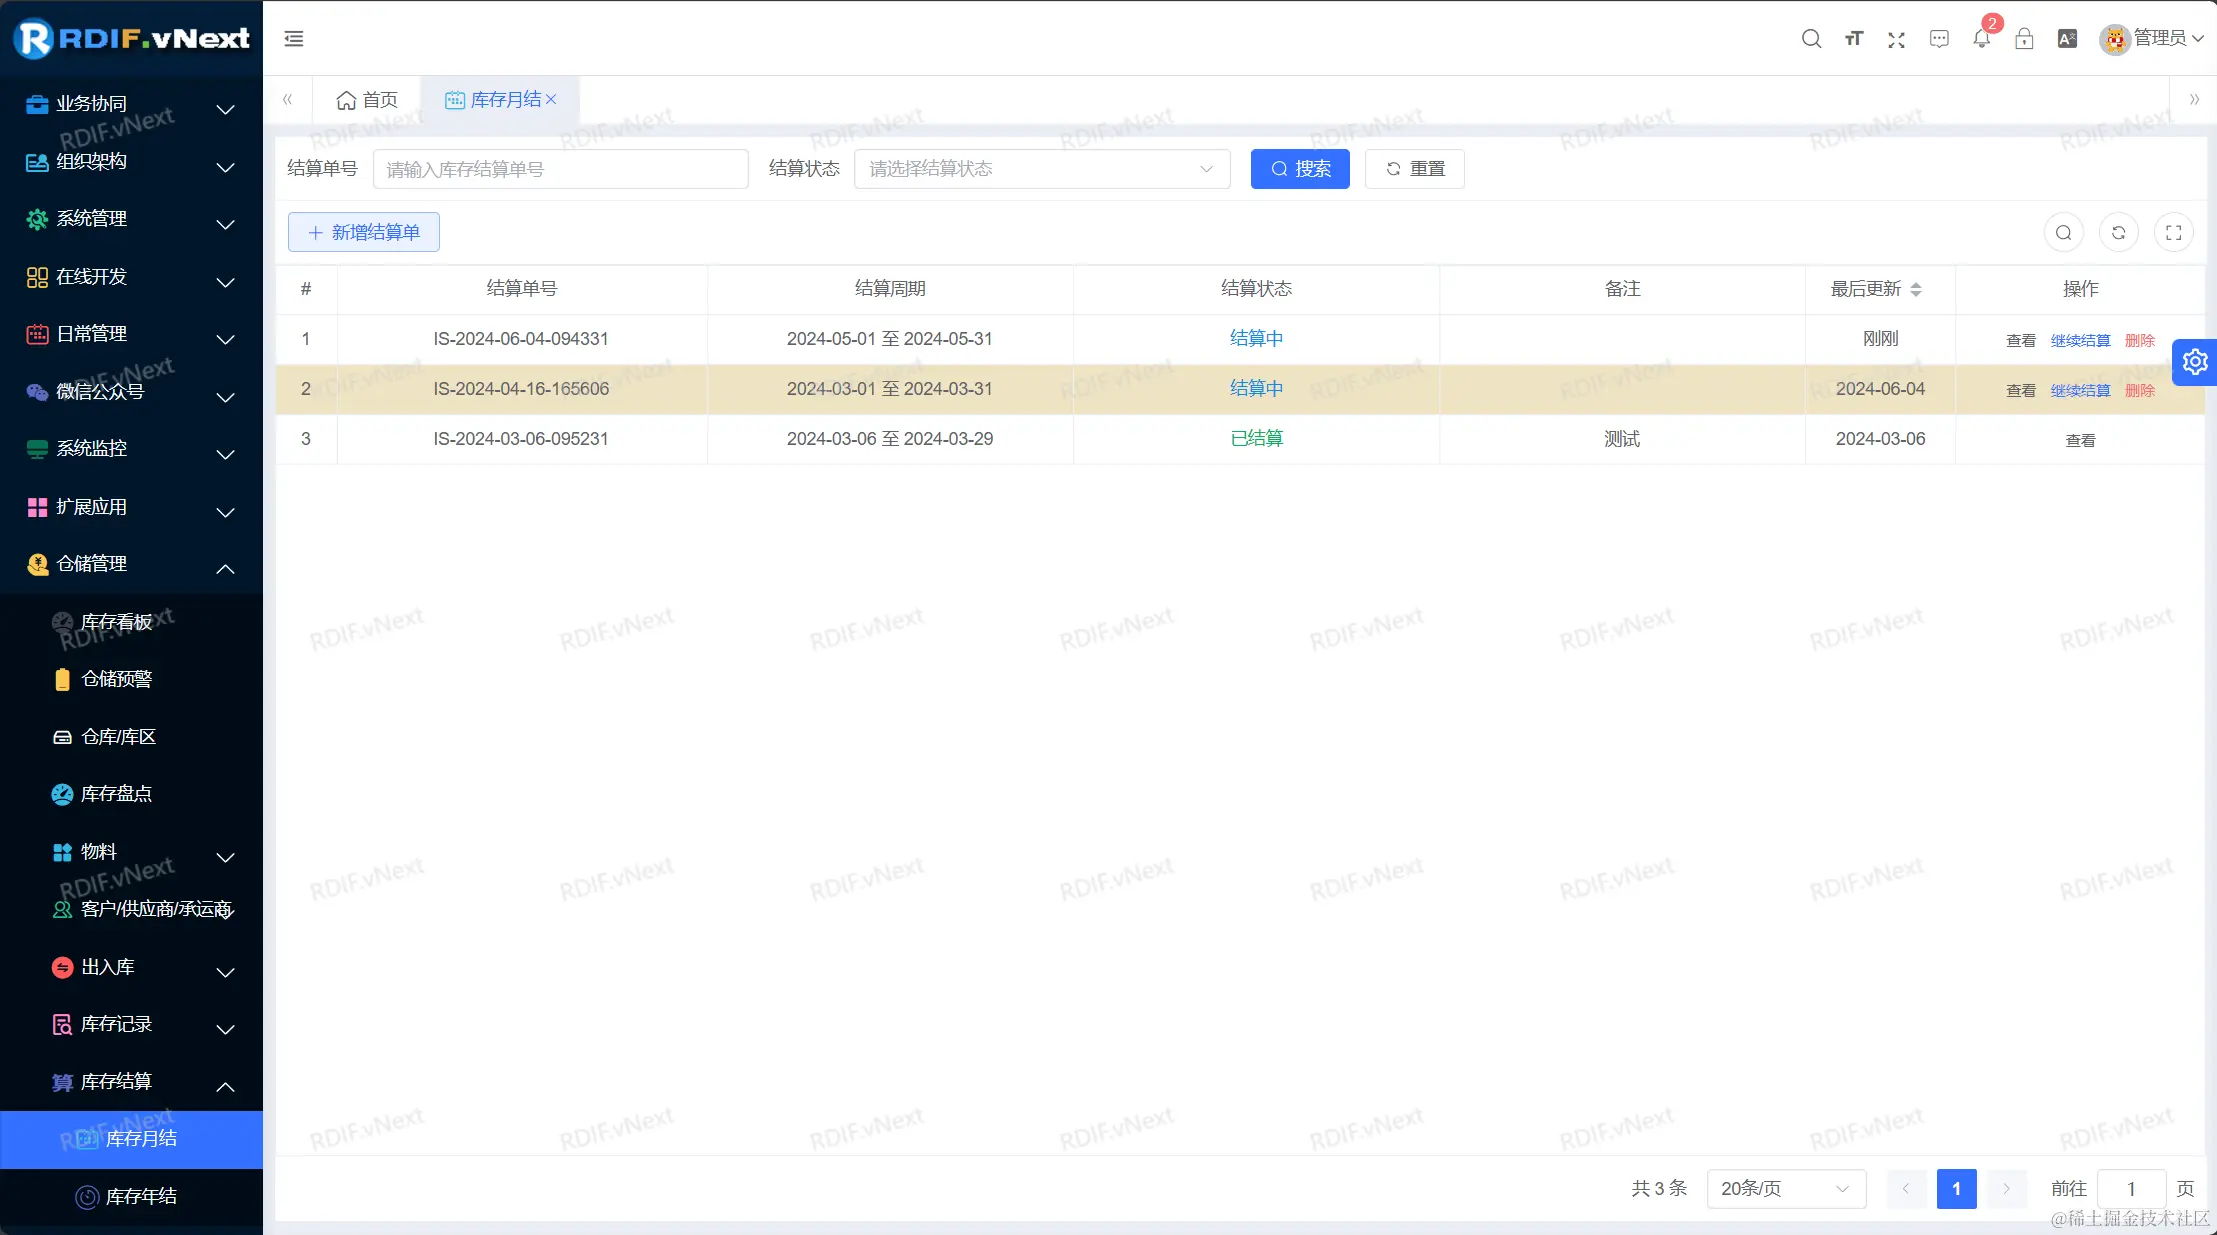Toggle the table search panel round icon

pyautogui.click(x=2063, y=233)
